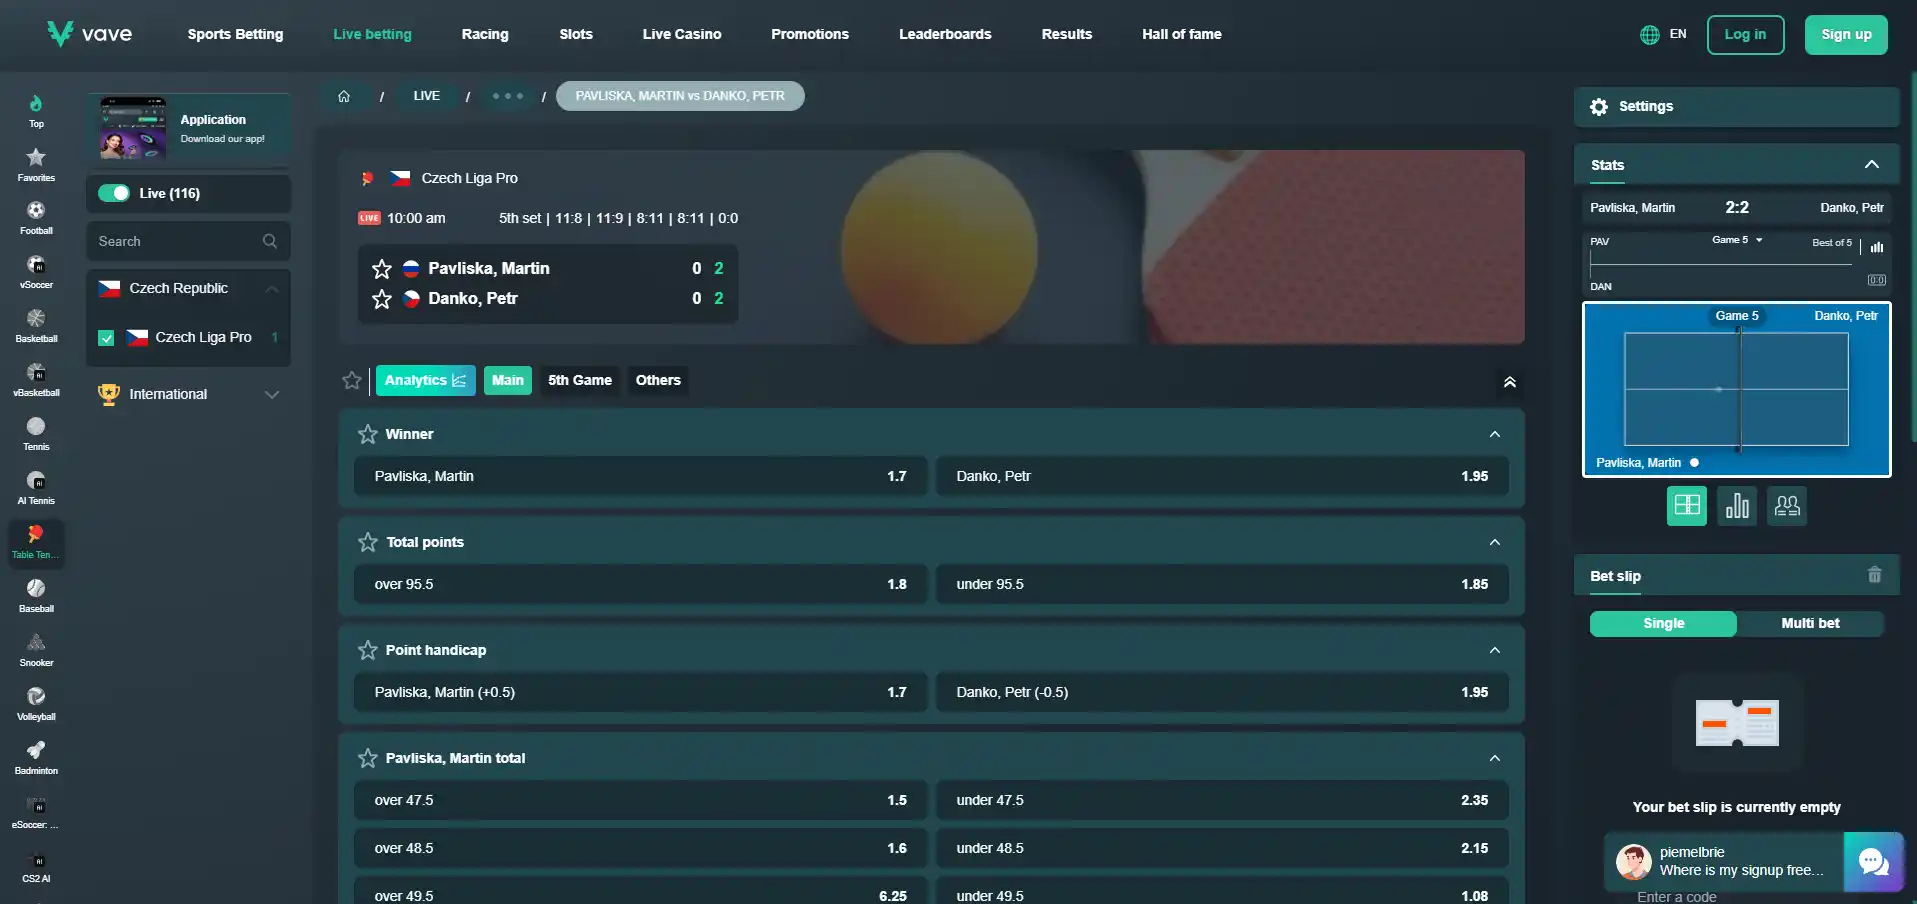Select vSoccer in the sports sidebar
Screen dimensions: 1917x904
36,272
